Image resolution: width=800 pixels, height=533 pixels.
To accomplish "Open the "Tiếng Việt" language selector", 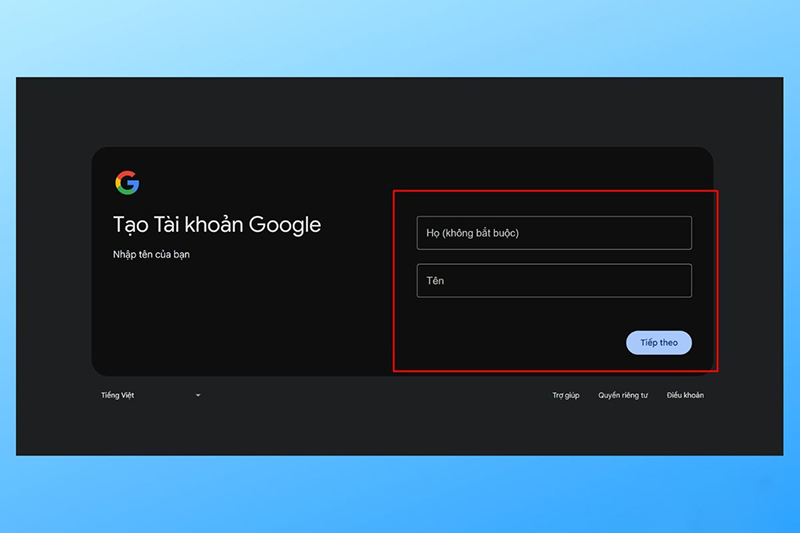I will (118, 396).
